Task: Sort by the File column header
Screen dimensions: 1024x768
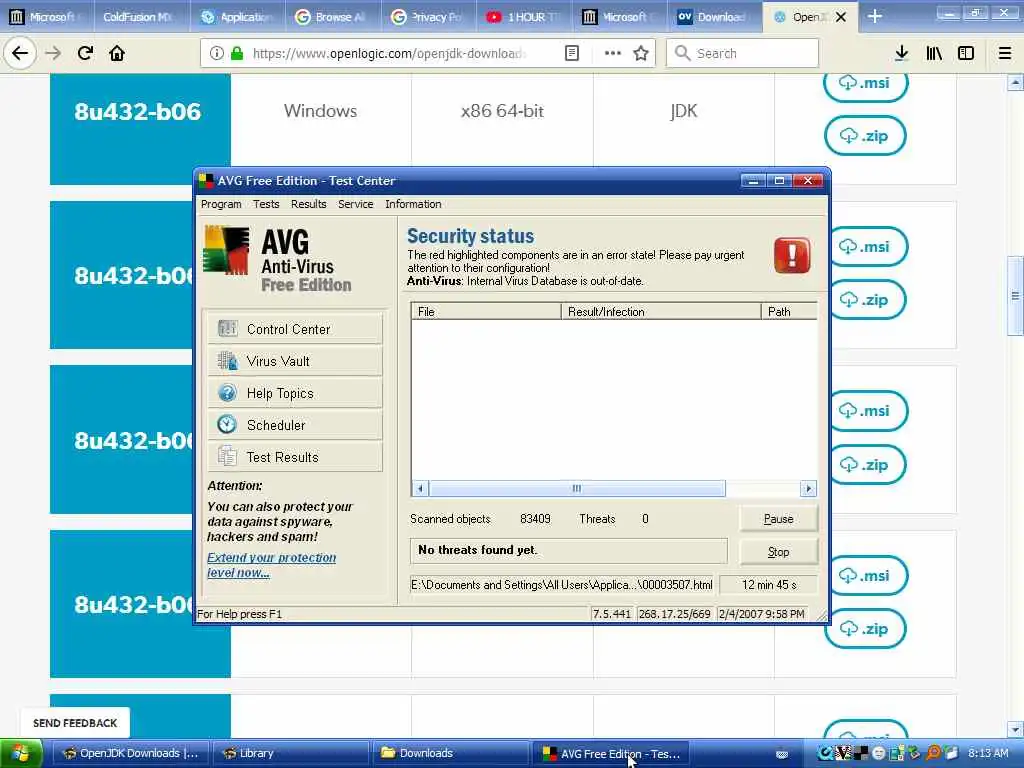Action: [486, 312]
